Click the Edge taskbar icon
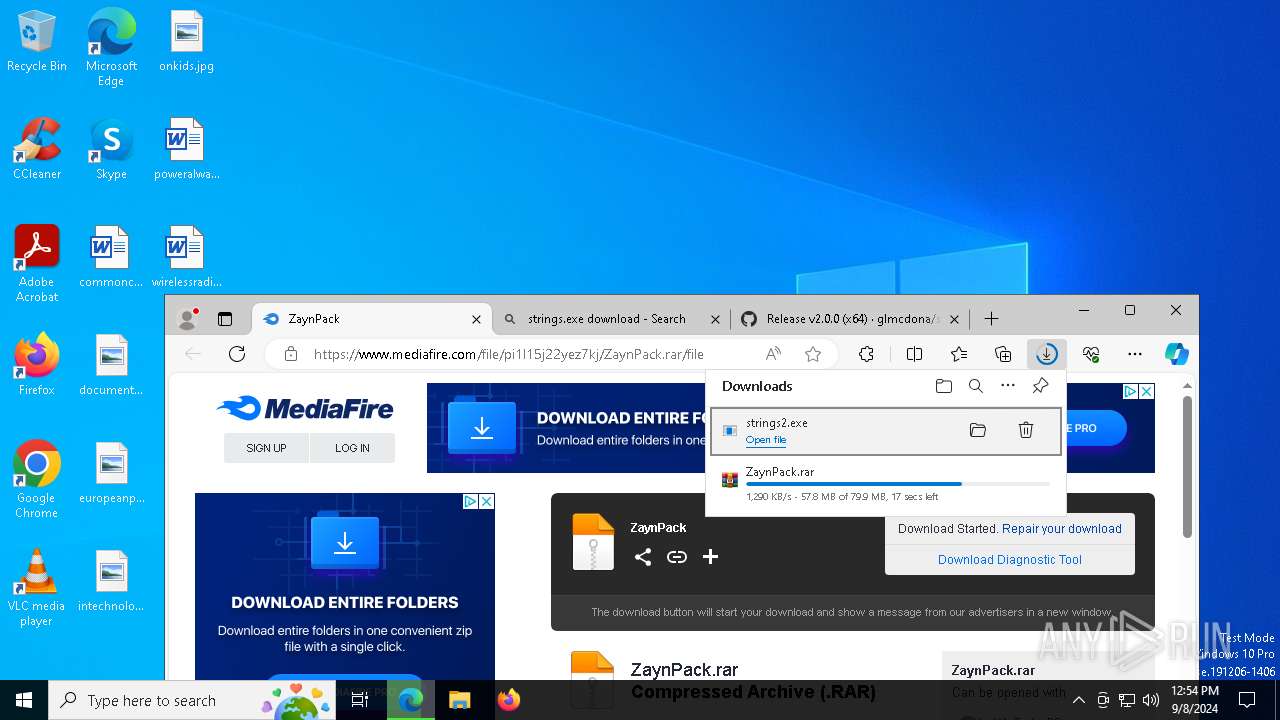Viewport: 1280px width, 720px height. click(410, 700)
